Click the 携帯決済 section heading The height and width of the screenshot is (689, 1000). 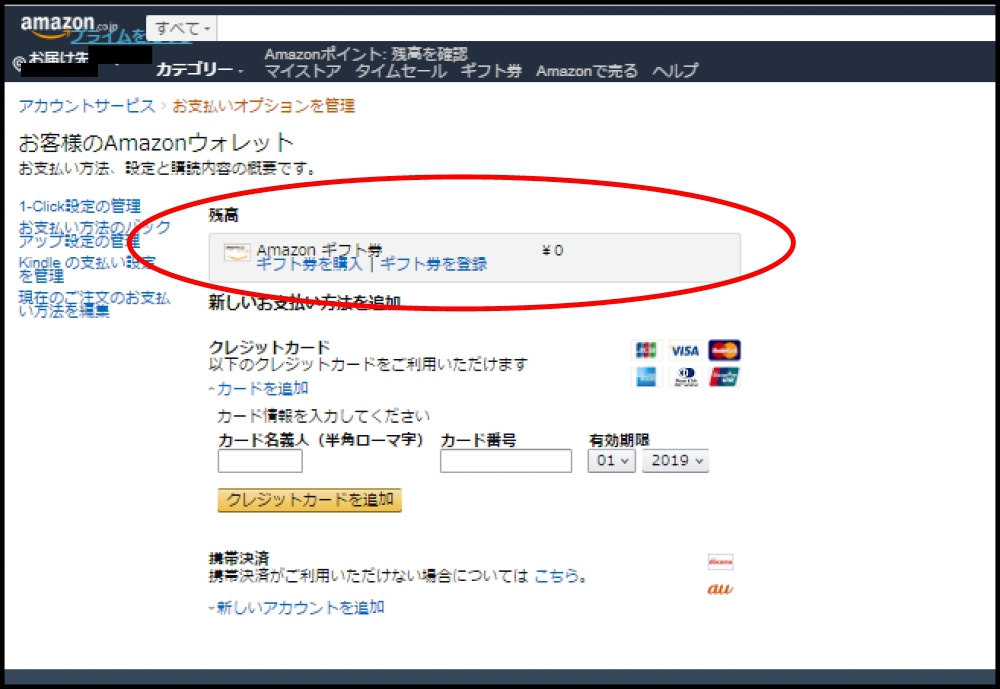pos(239,559)
